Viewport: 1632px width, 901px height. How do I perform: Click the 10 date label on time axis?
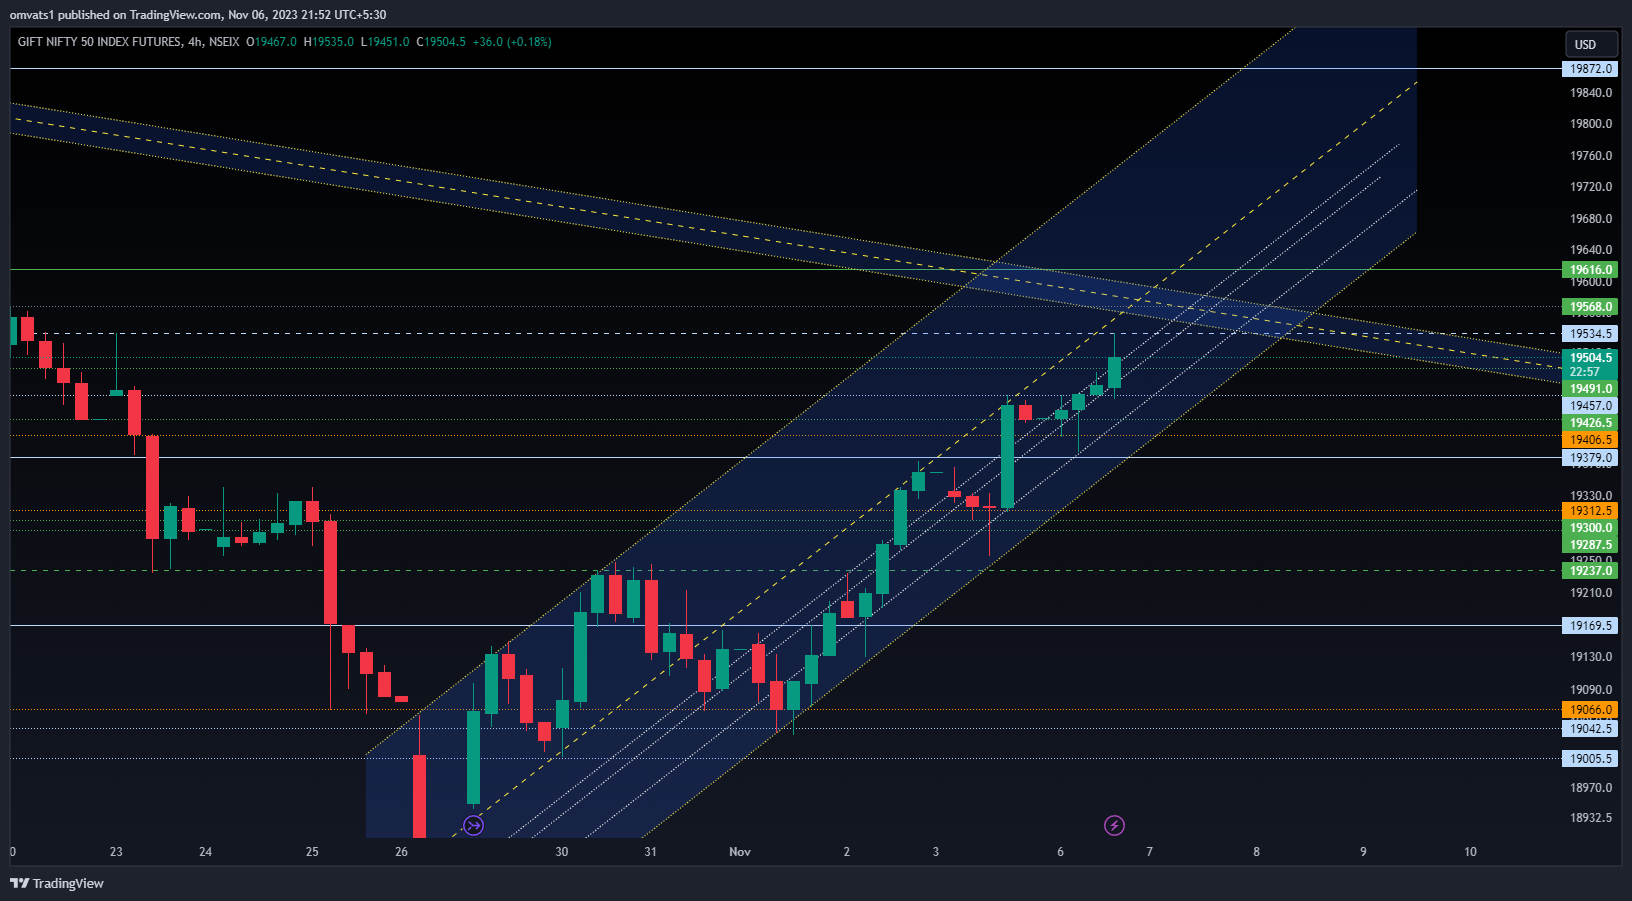pos(1470,852)
